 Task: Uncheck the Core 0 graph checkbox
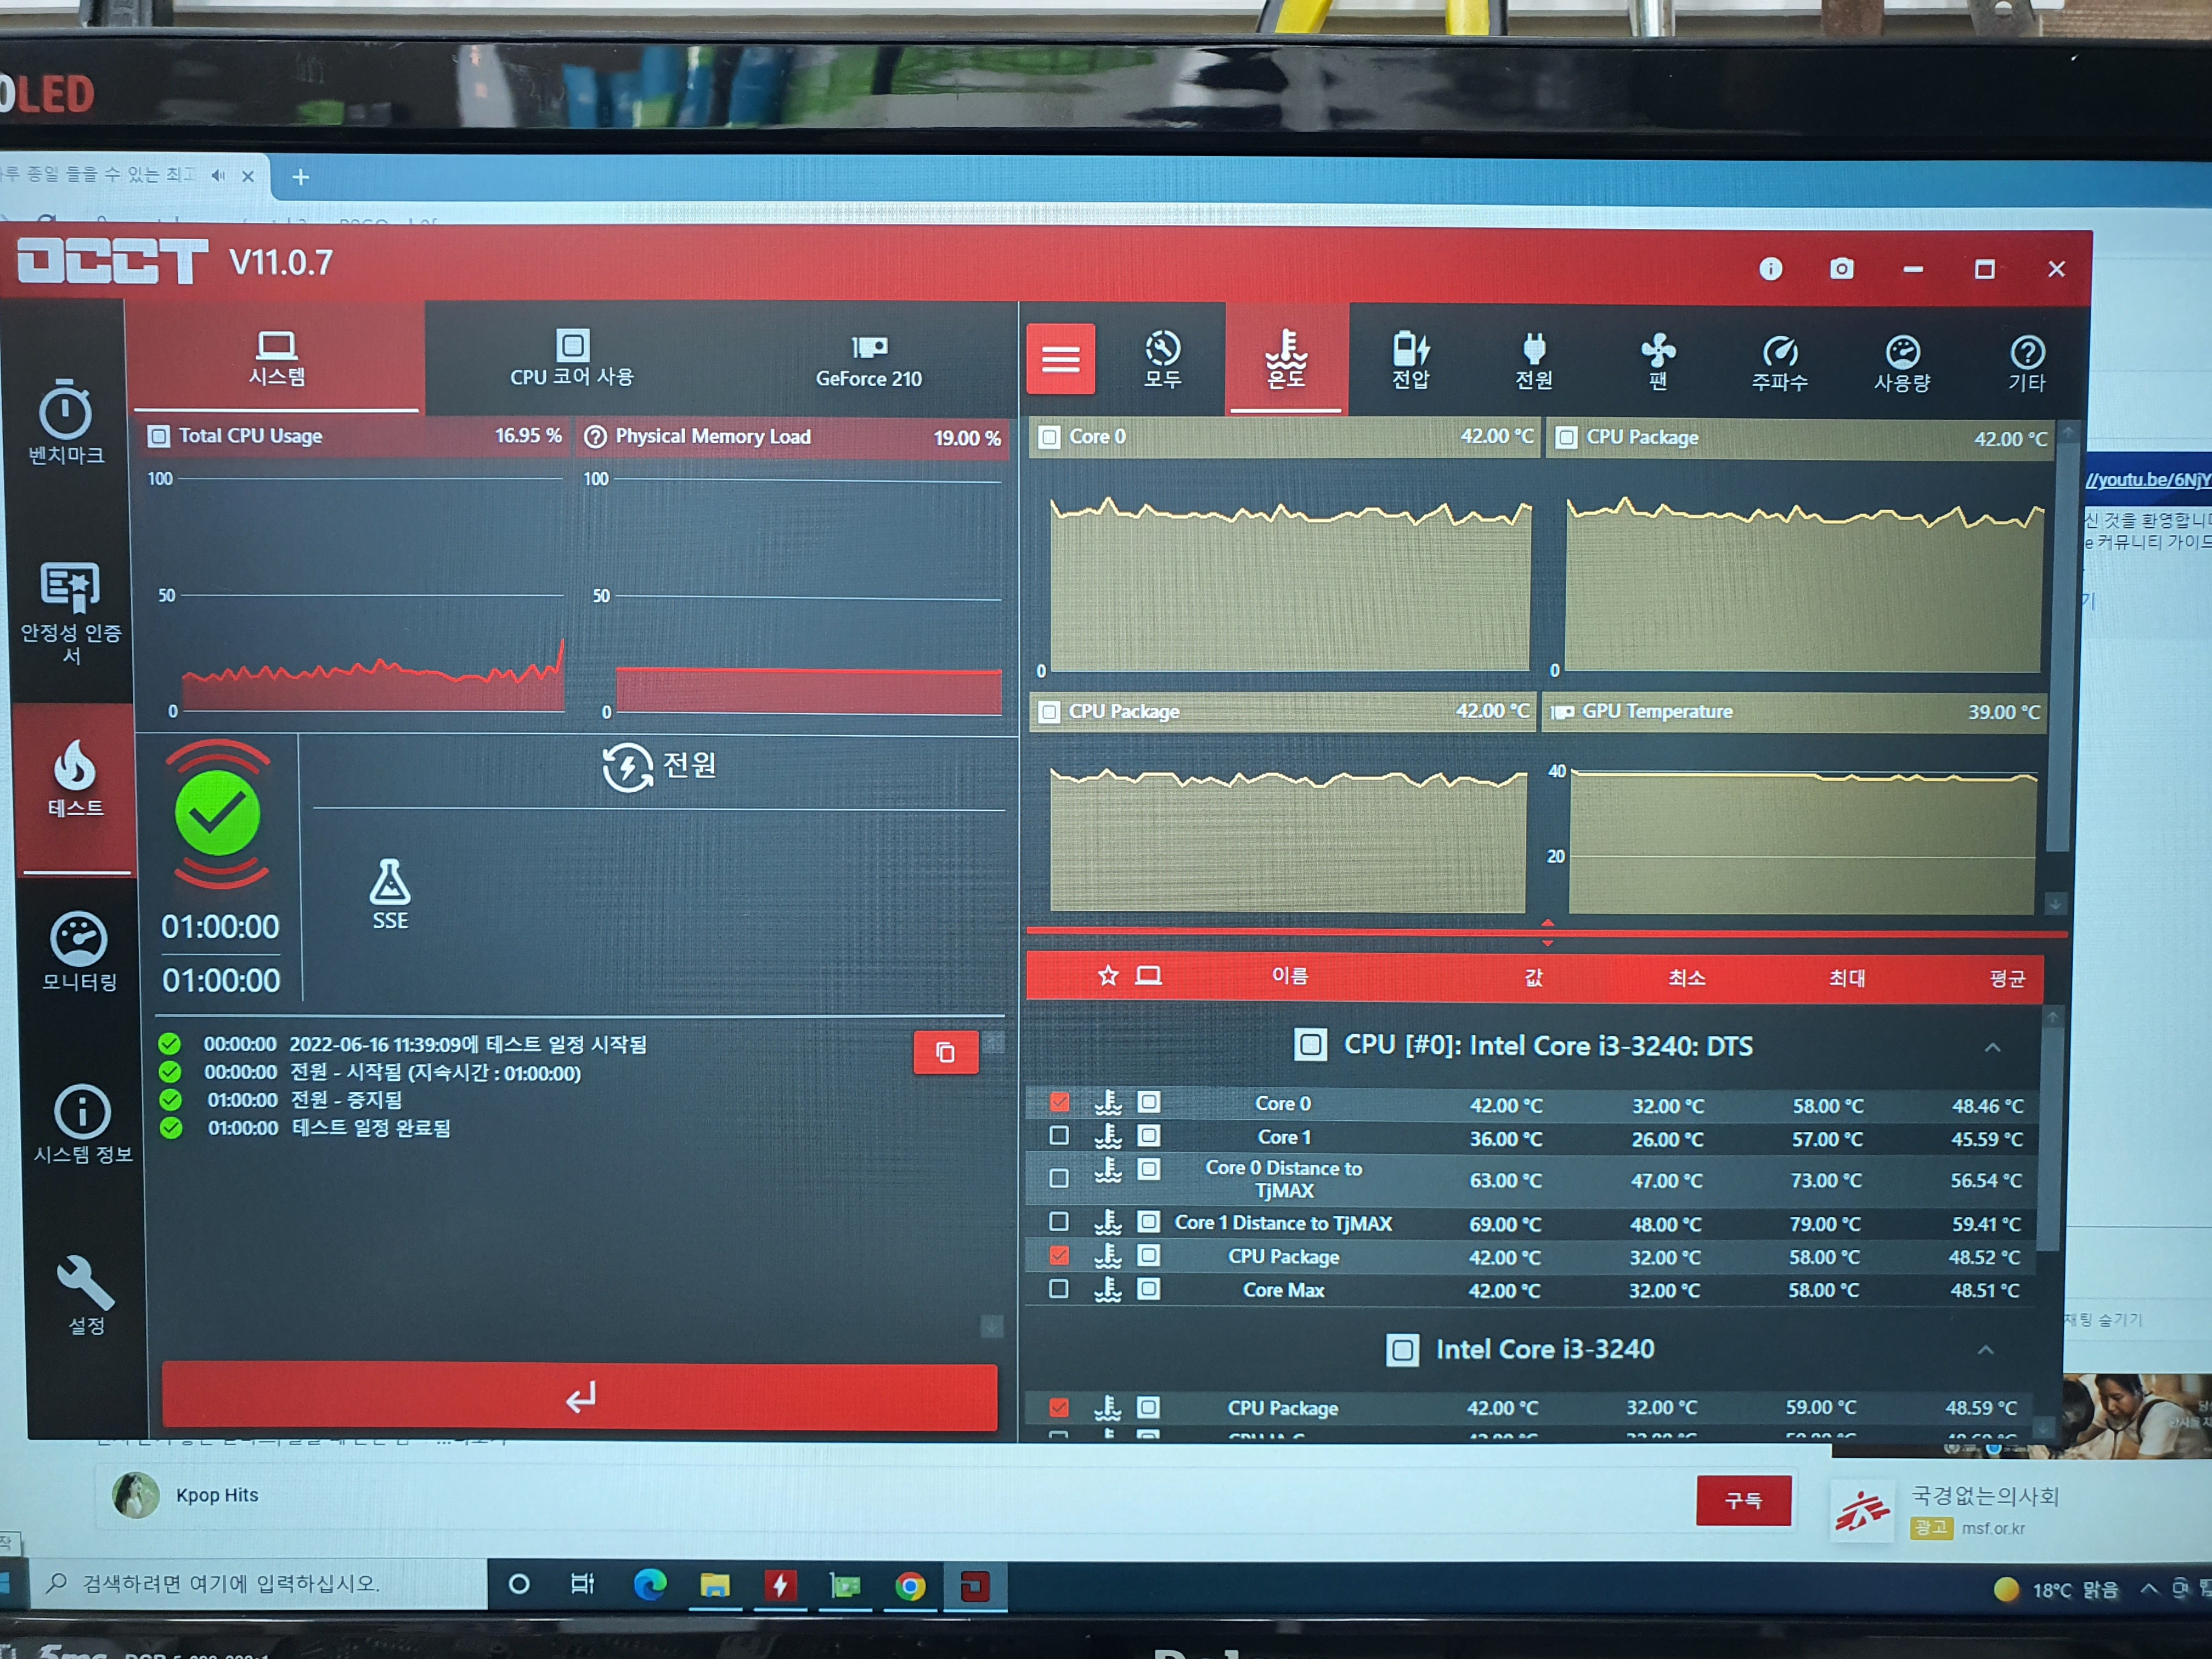[x=1060, y=1103]
